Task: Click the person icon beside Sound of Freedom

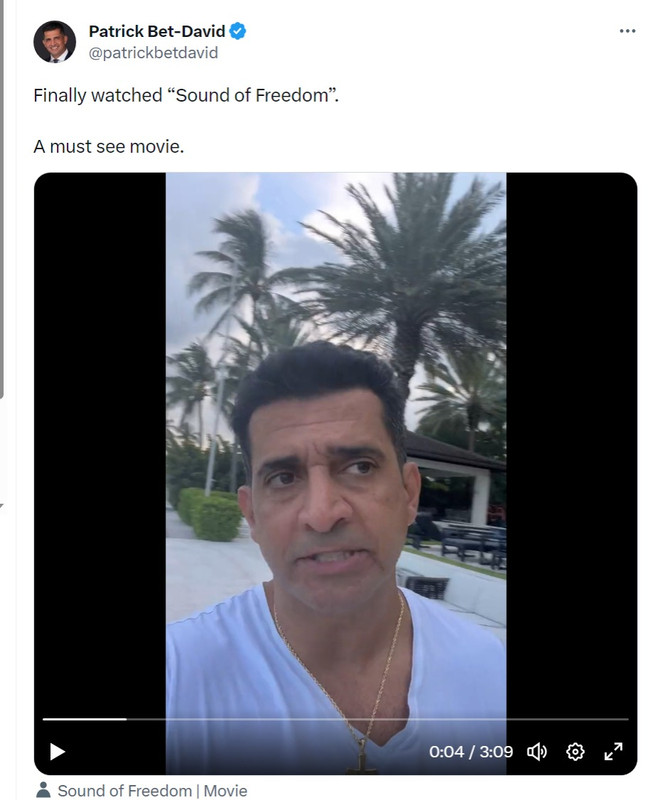Action: 44,790
